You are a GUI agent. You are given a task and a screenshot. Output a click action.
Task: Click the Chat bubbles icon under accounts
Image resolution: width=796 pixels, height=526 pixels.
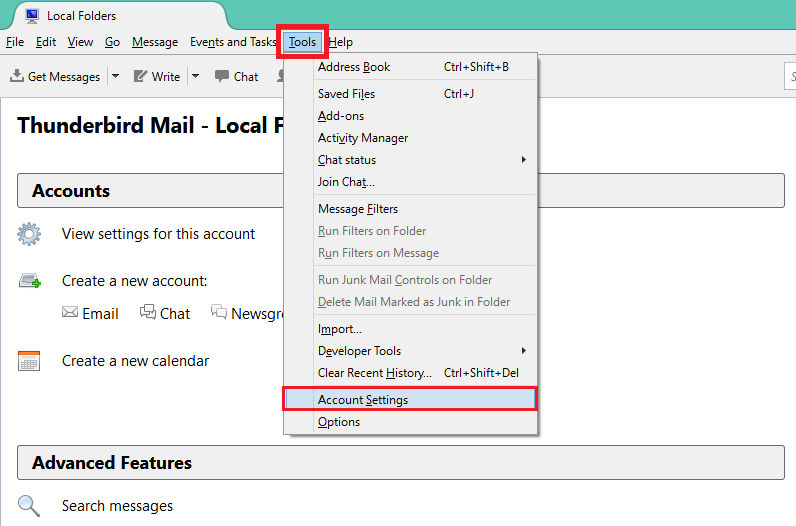click(148, 312)
